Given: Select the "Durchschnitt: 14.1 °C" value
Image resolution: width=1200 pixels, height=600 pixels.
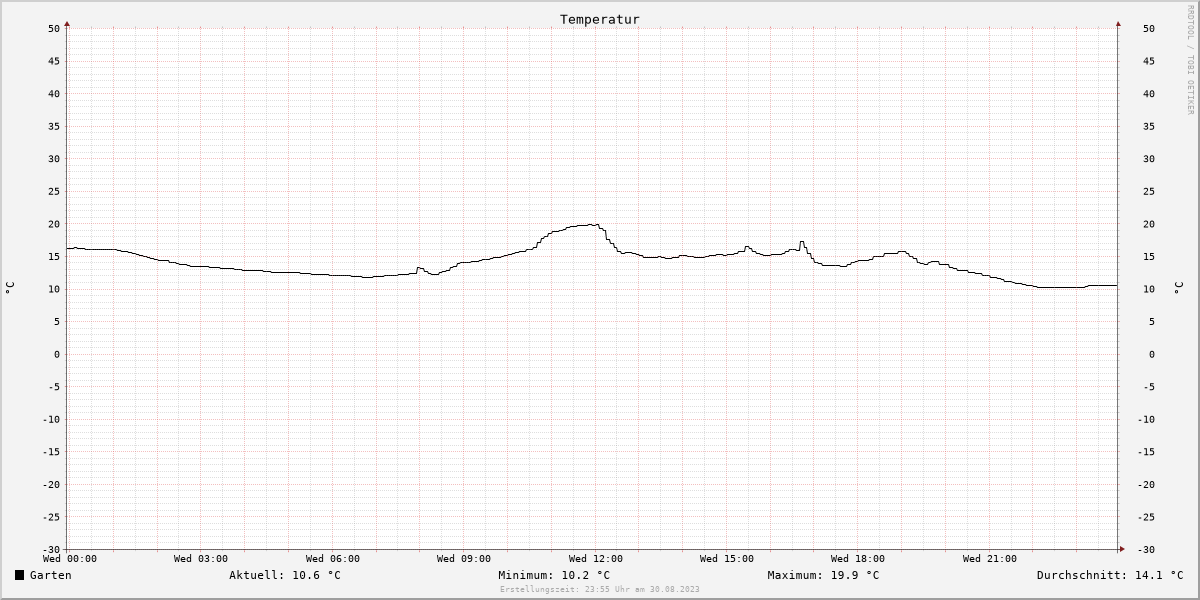Looking at the screenshot, I should pyautogui.click(x=1110, y=575).
